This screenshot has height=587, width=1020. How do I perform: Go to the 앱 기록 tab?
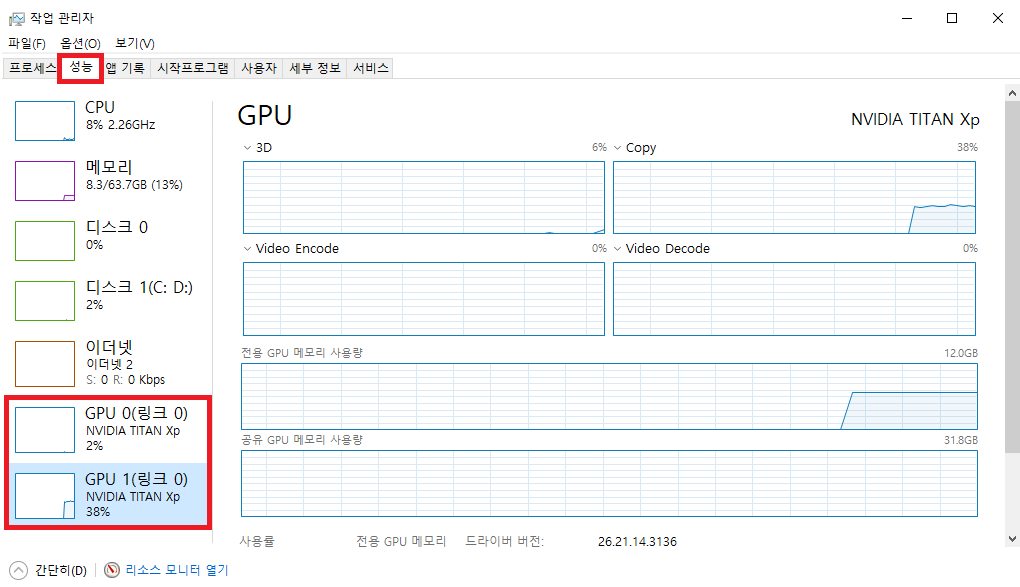(x=125, y=68)
